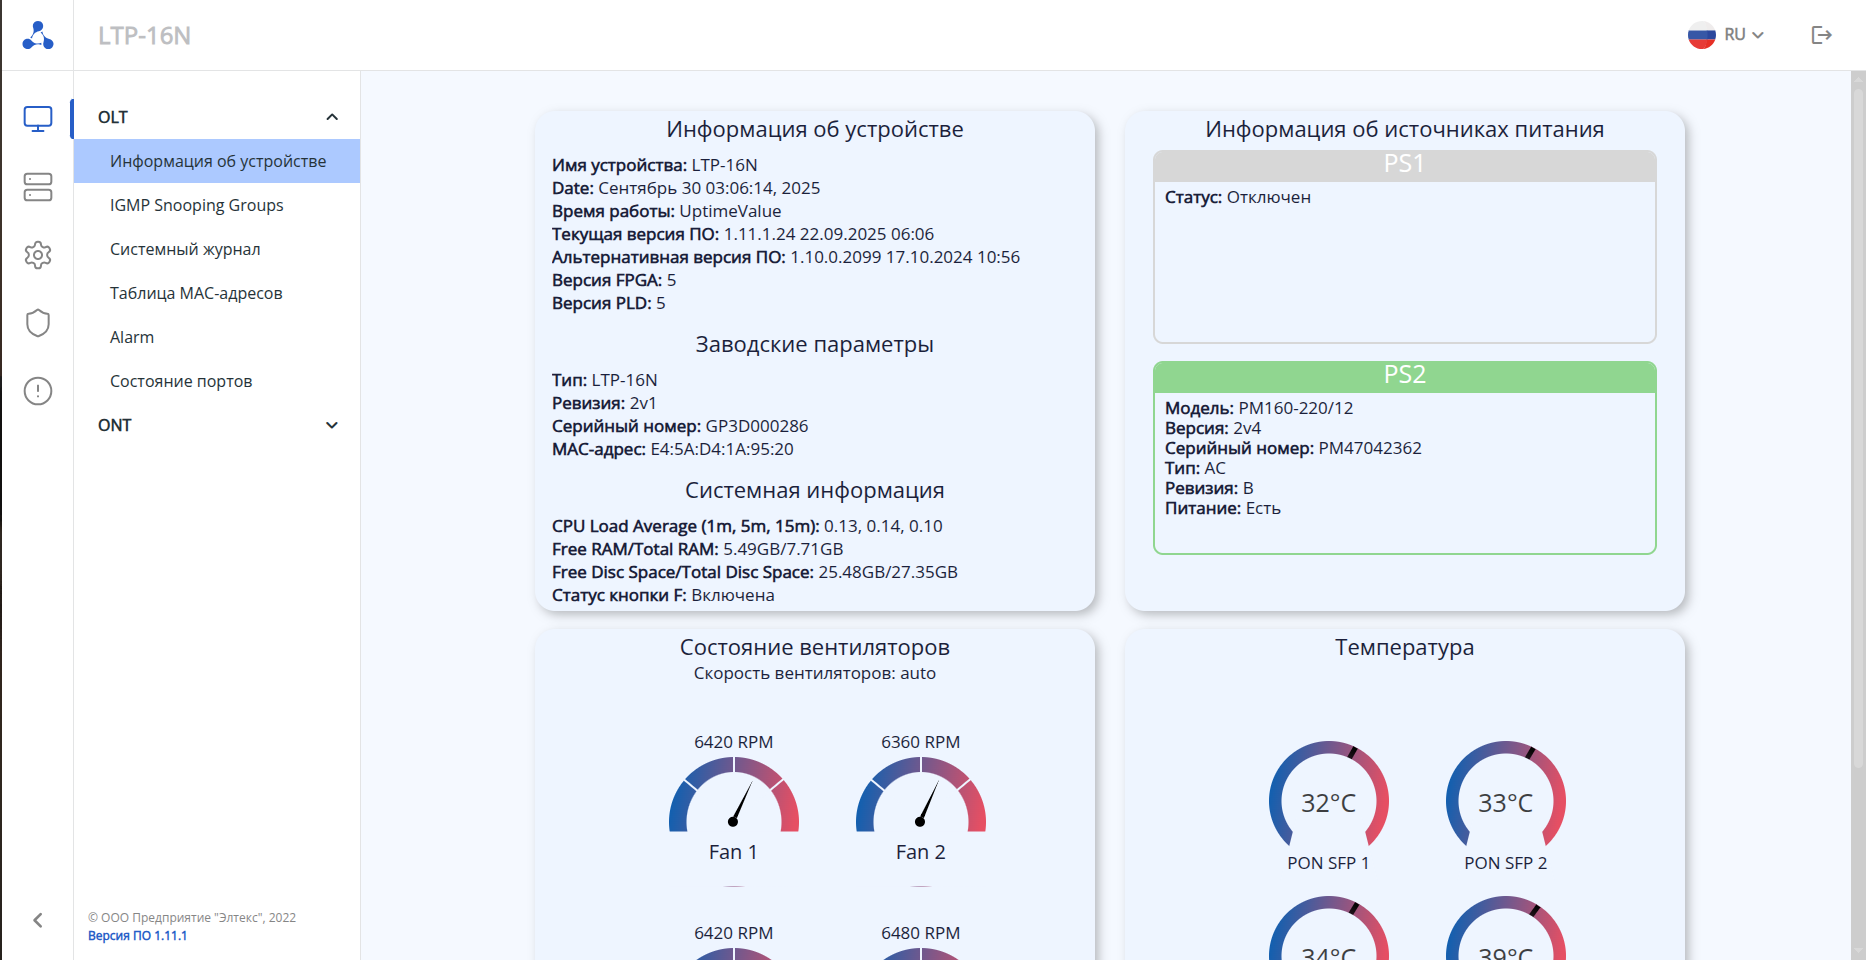Click the factory Тип: LTP-16N line
This screenshot has width=1866, height=960.
[x=605, y=380]
